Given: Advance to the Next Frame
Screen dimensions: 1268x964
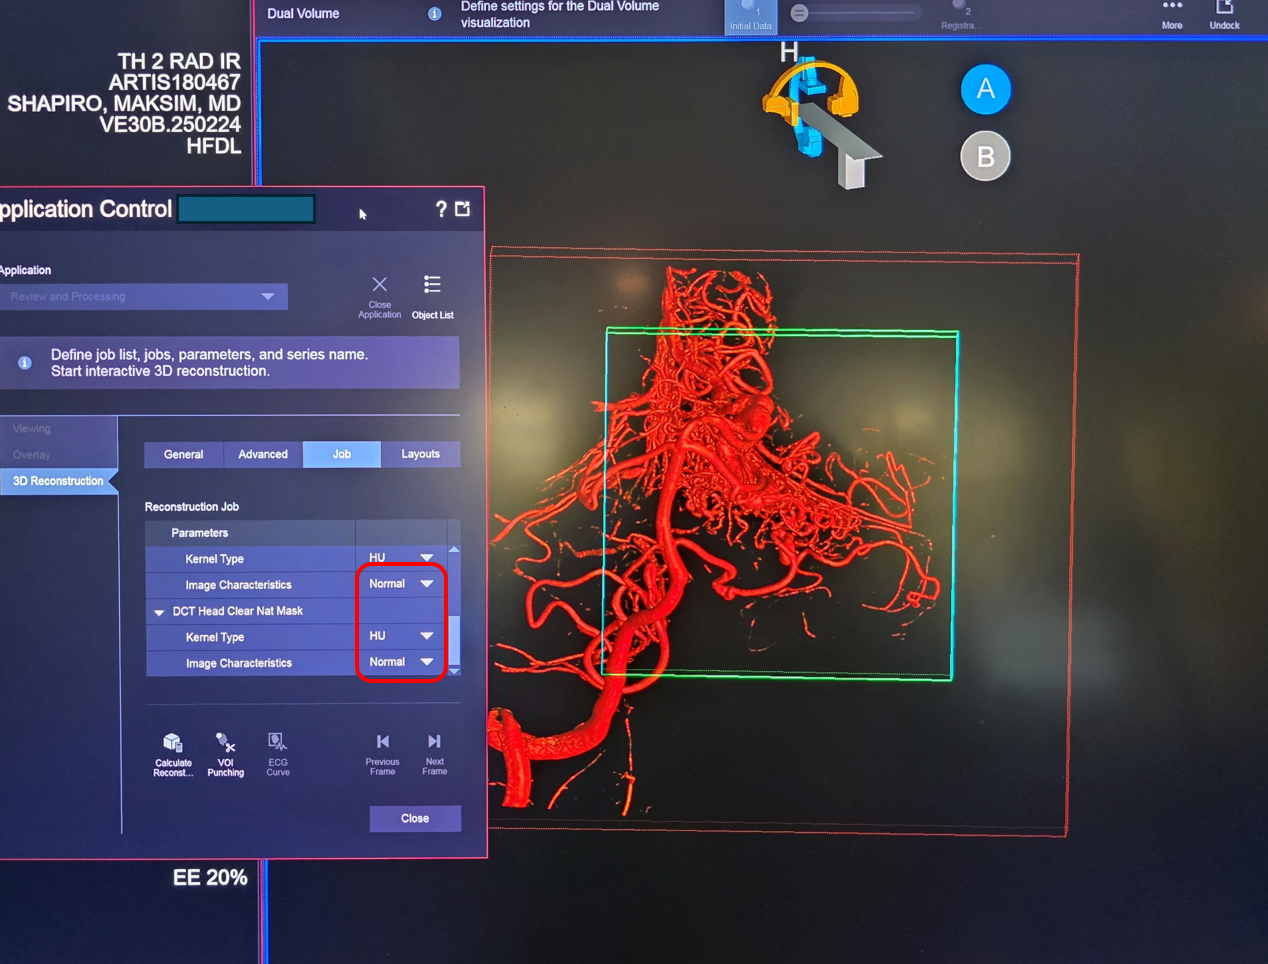Looking at the screenshot, I should coord(434,743).
